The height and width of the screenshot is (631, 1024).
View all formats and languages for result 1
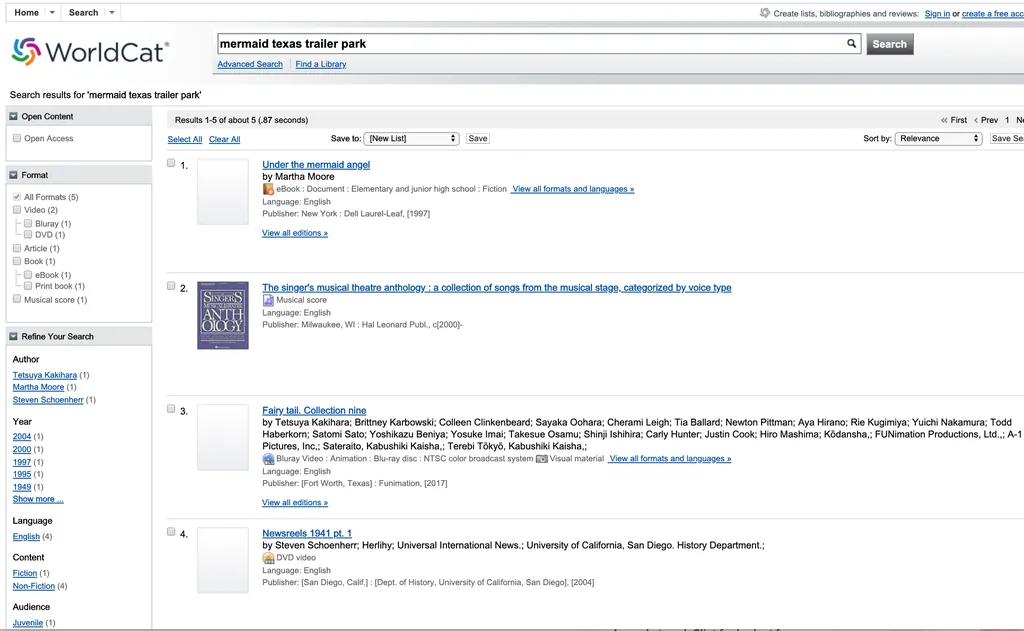(573, 189)
